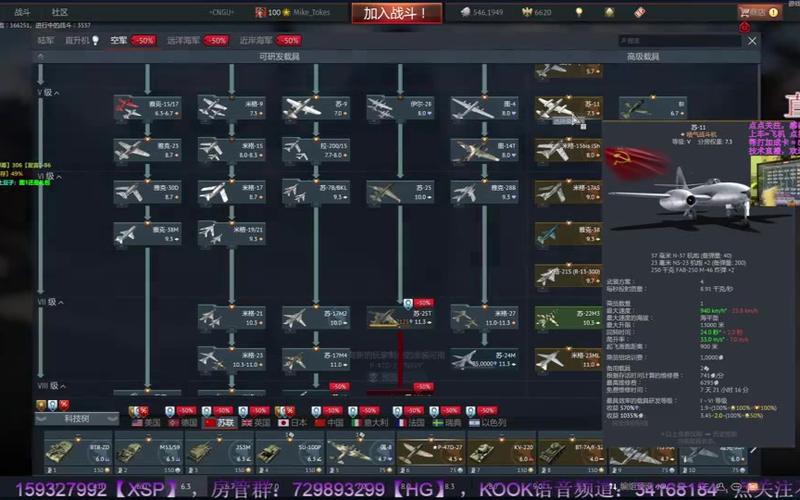The image size is (800, 500).
Task: Switch to the 陆军 army tab
Action: coord(45,40)
